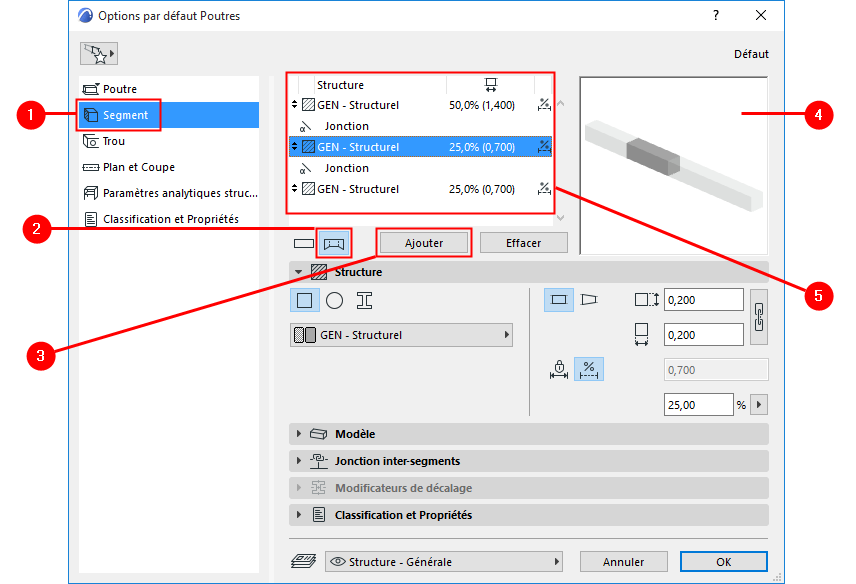856x584 pixels.
Task: Select highlighted GEN - Structurel 25,0% segment
Action: pyautogui.click(x=420, y=147)
